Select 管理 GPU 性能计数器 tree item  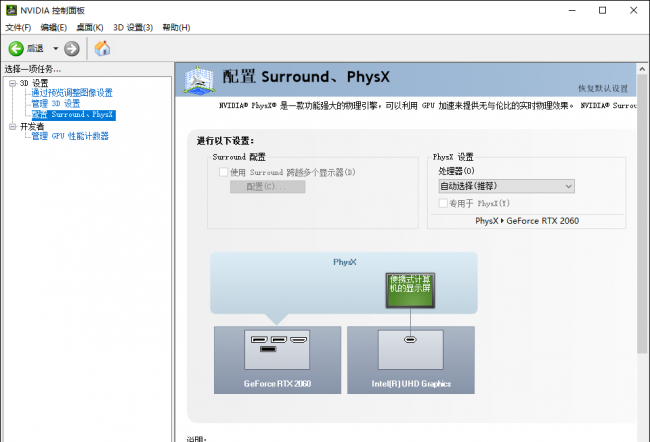70,136
